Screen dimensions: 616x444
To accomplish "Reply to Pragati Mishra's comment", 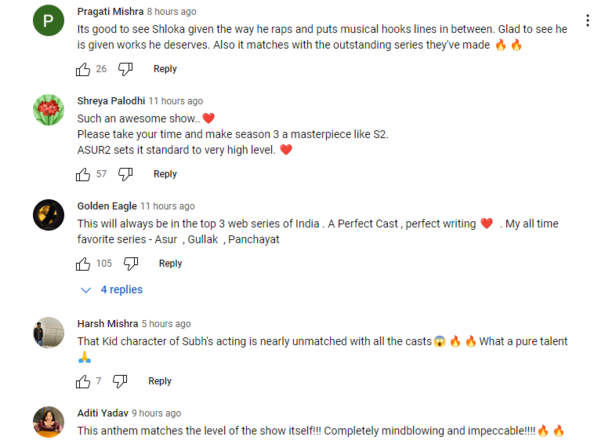I will tap(165, 69).
